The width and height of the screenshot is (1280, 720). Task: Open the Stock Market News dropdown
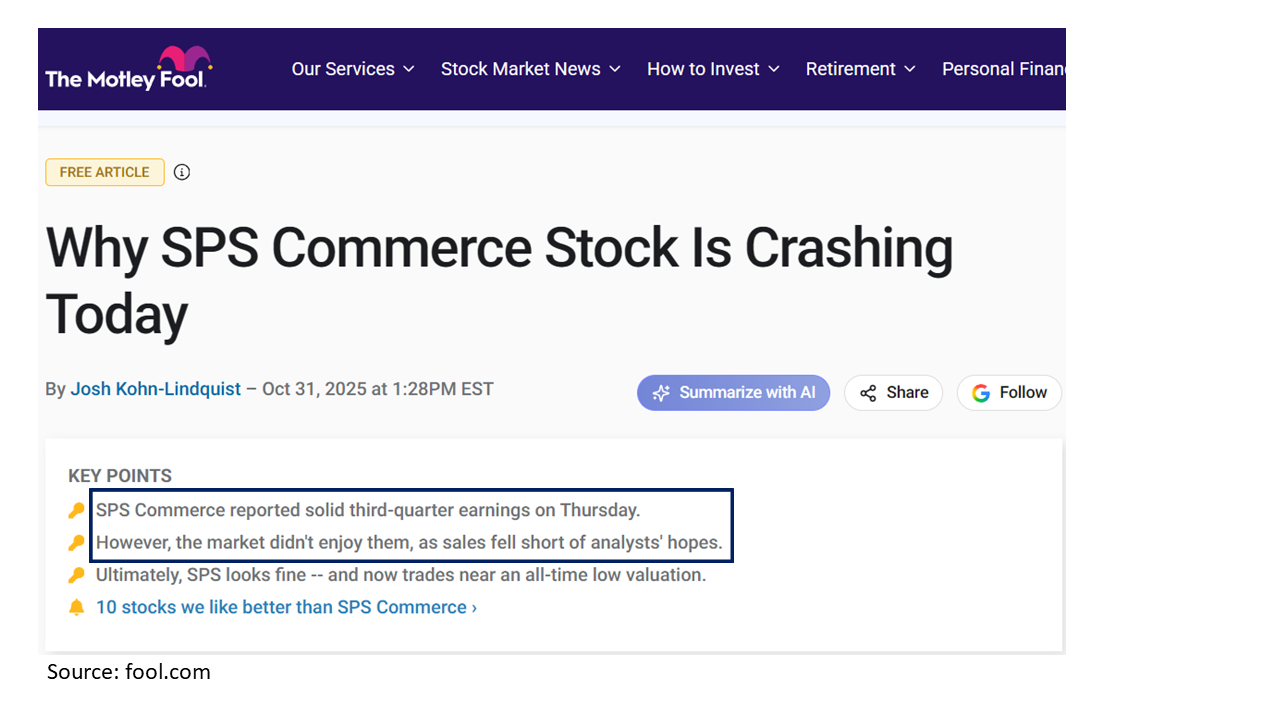tap(531, 69)
